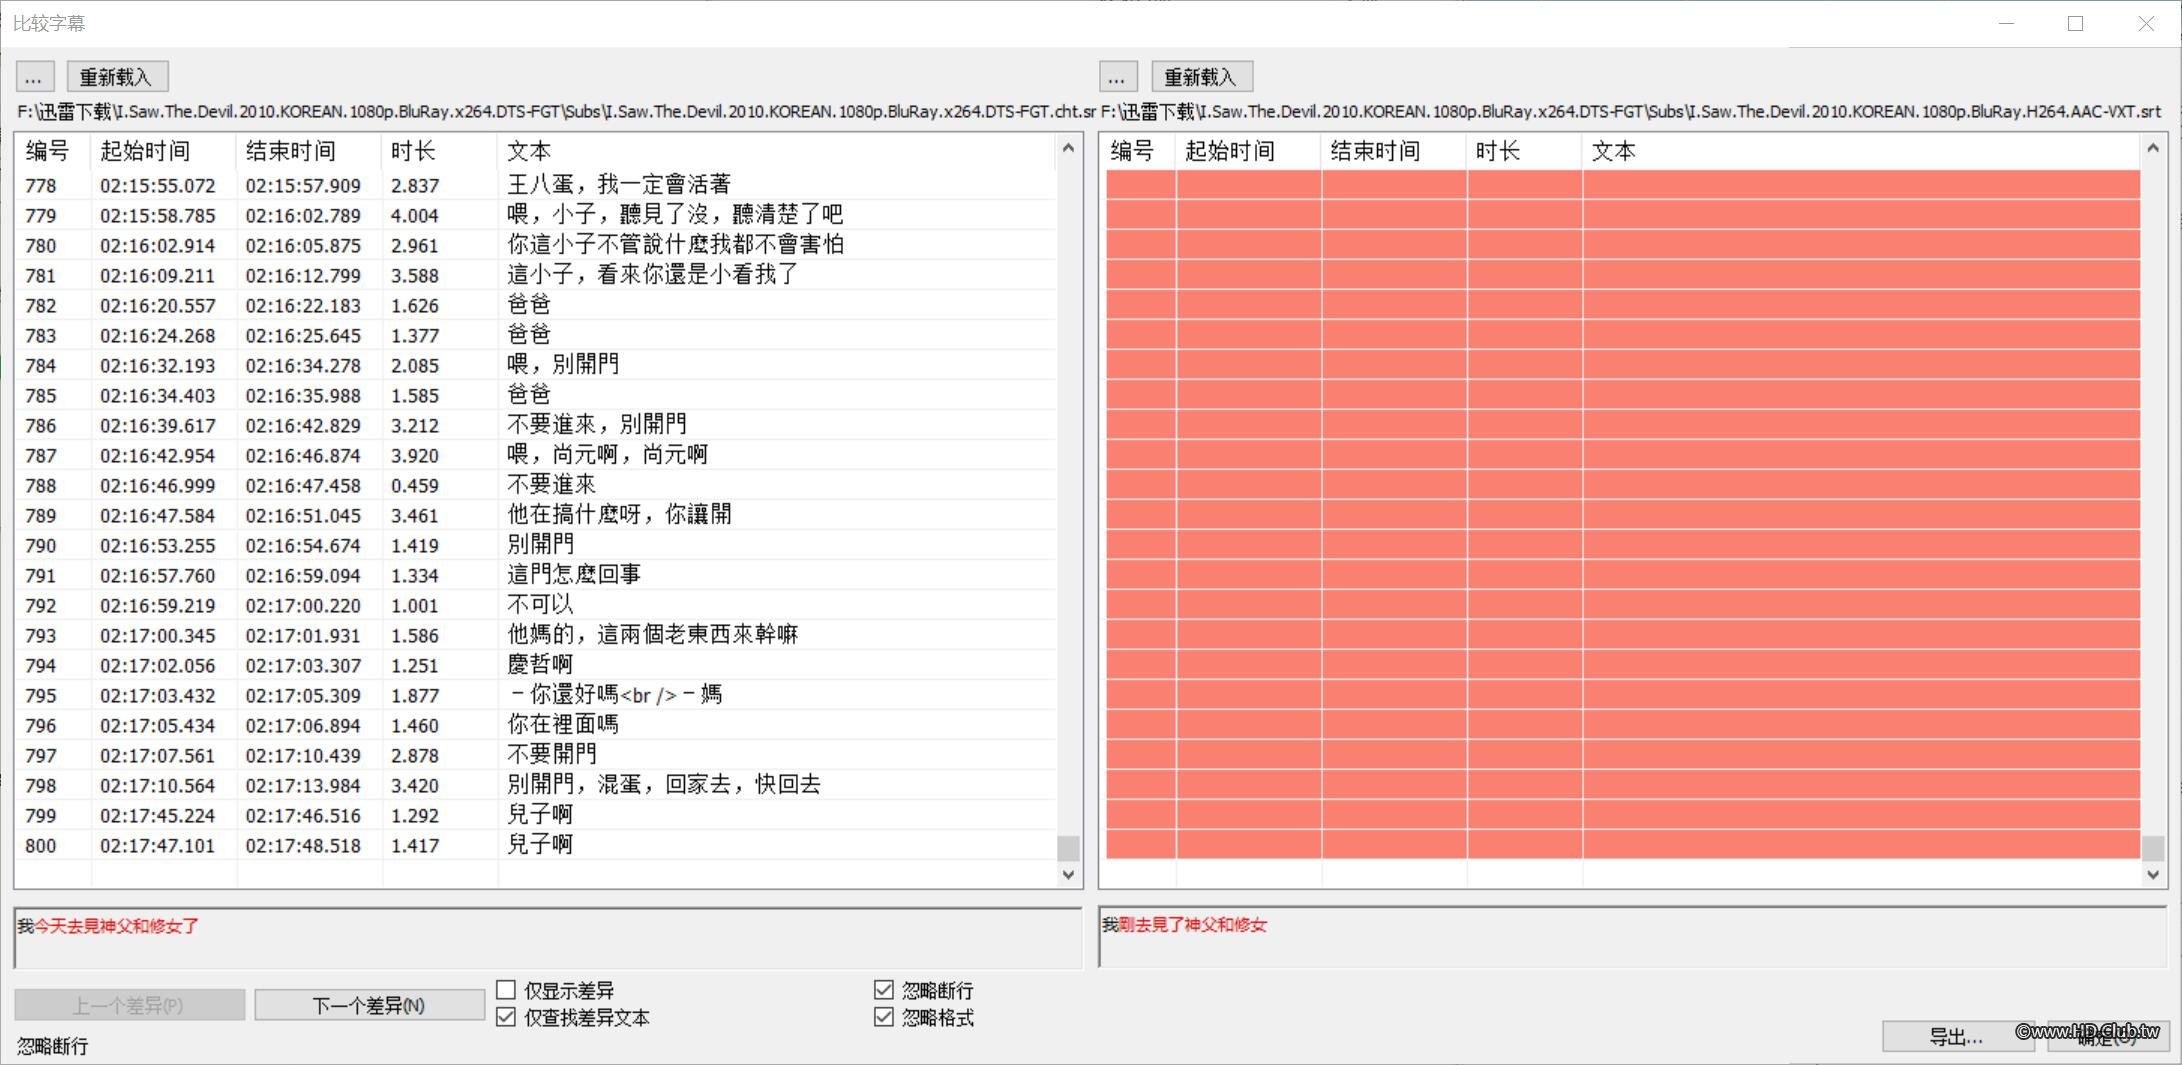Image resolution: width=2182 pixels, height=1065 pixels.
Task: Reload the left subtitle with 重新载入
Action: click(x=117, y=76)
